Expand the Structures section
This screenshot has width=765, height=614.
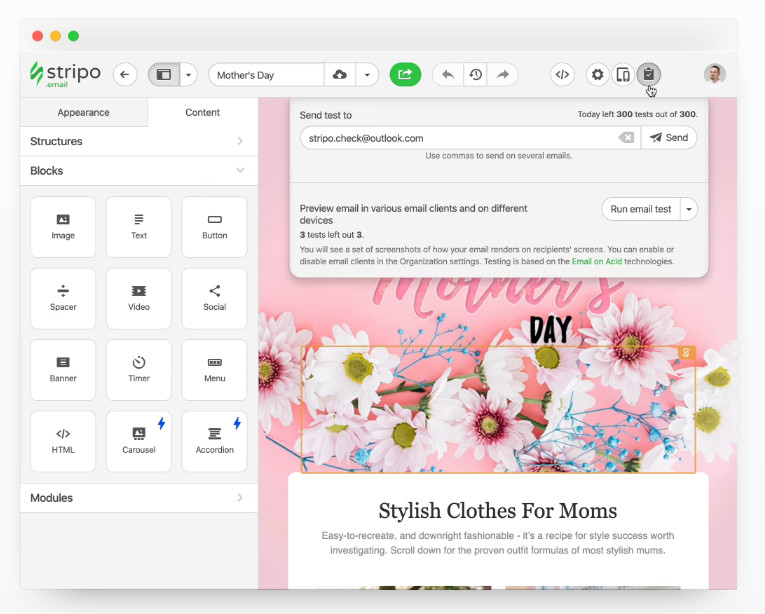pos(138,141)
